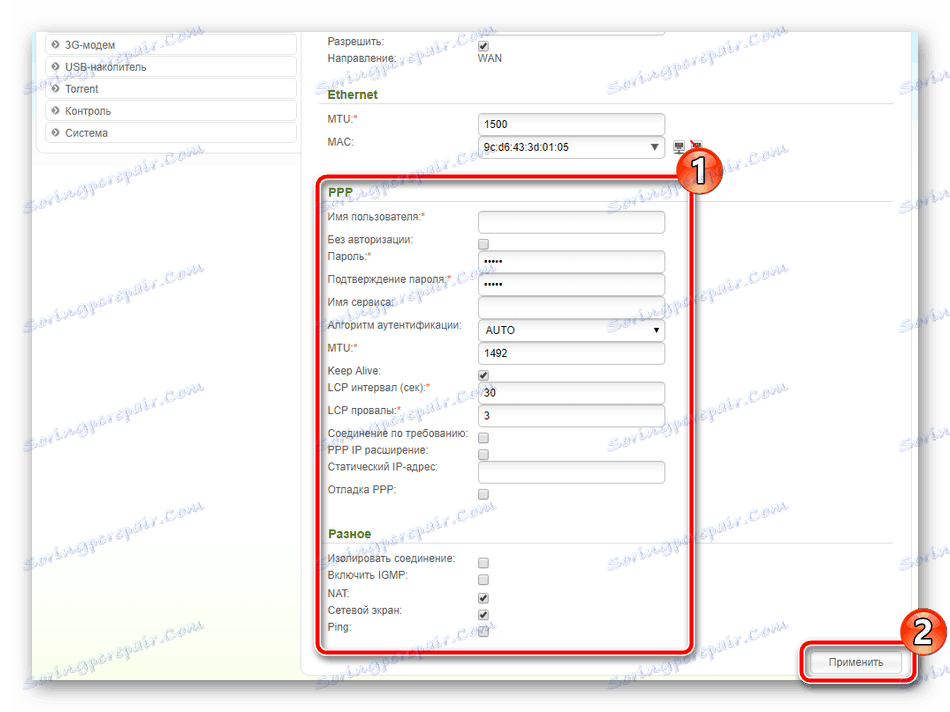Focus the Ethernet MTU field
Viewport: 950px width, 712px height.
coord(571,124)
